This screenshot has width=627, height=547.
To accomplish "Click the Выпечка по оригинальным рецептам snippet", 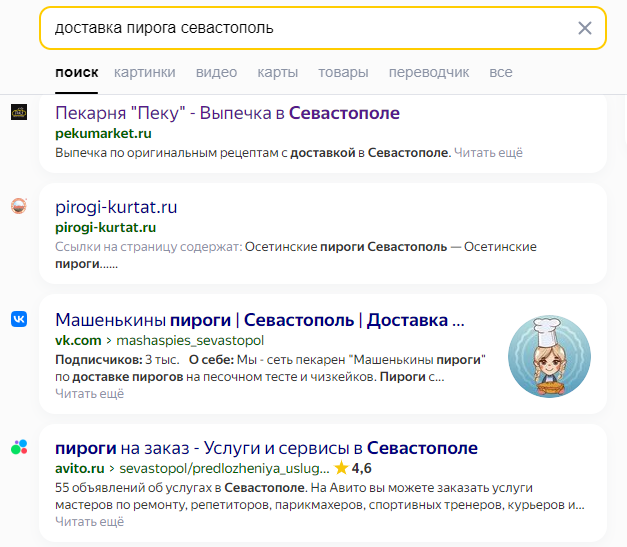I will tap(253, 153).
